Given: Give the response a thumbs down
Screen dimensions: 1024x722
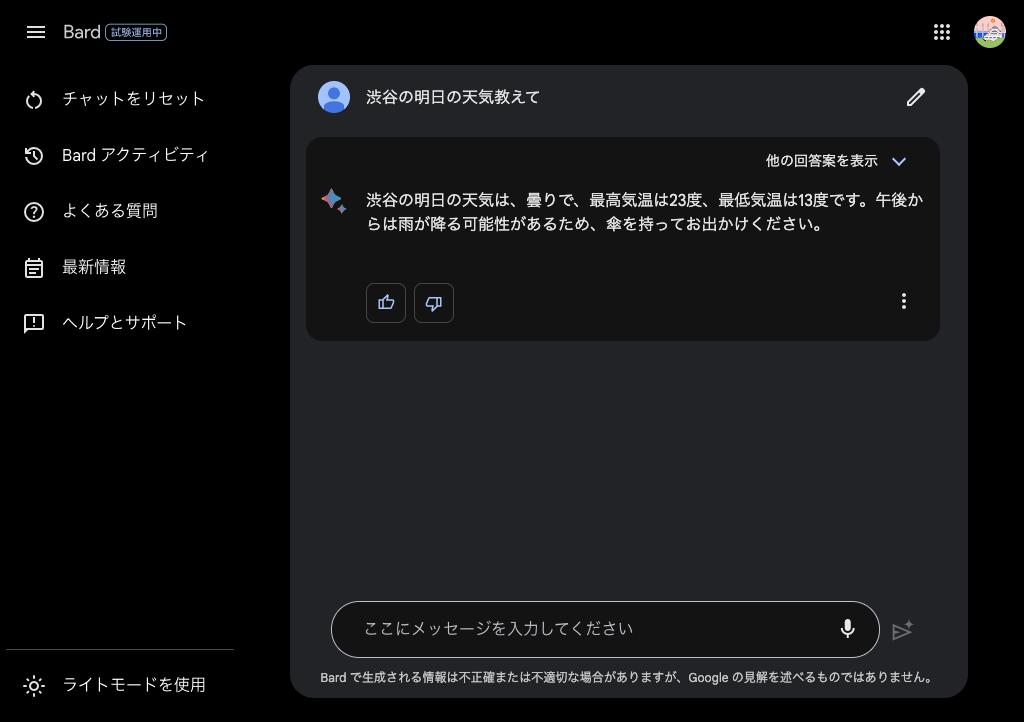Looking at the screenshot, I should (x=434, y=302).
